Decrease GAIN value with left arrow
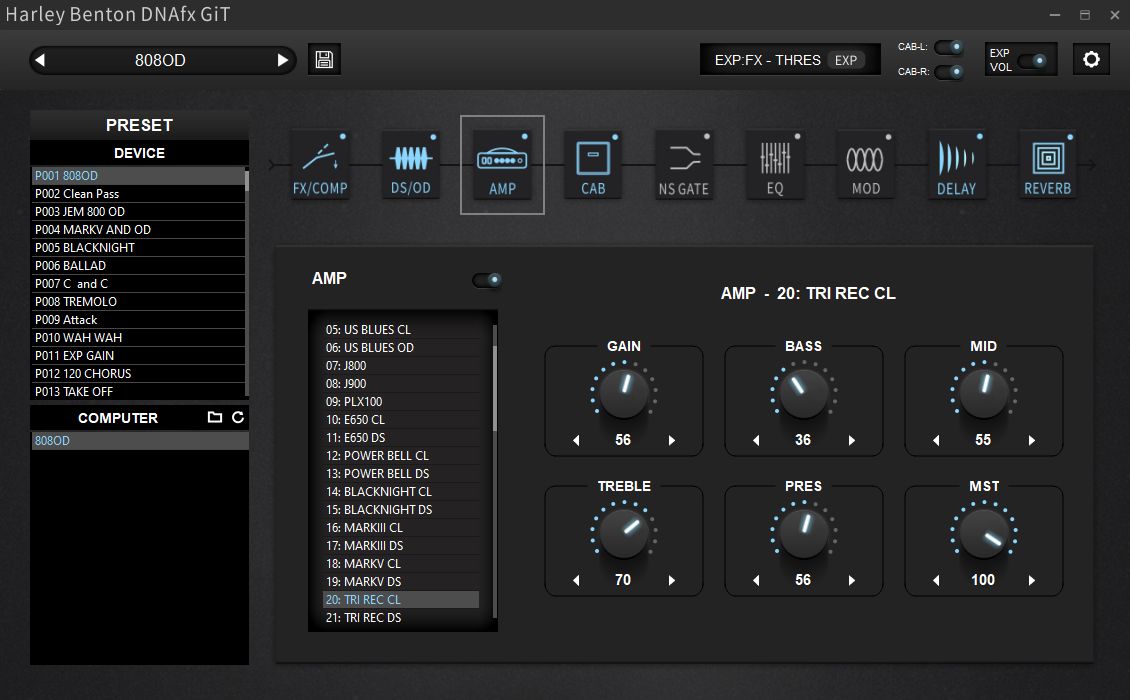This screenshot has width=1130, height=700. (x=576, y=440)
